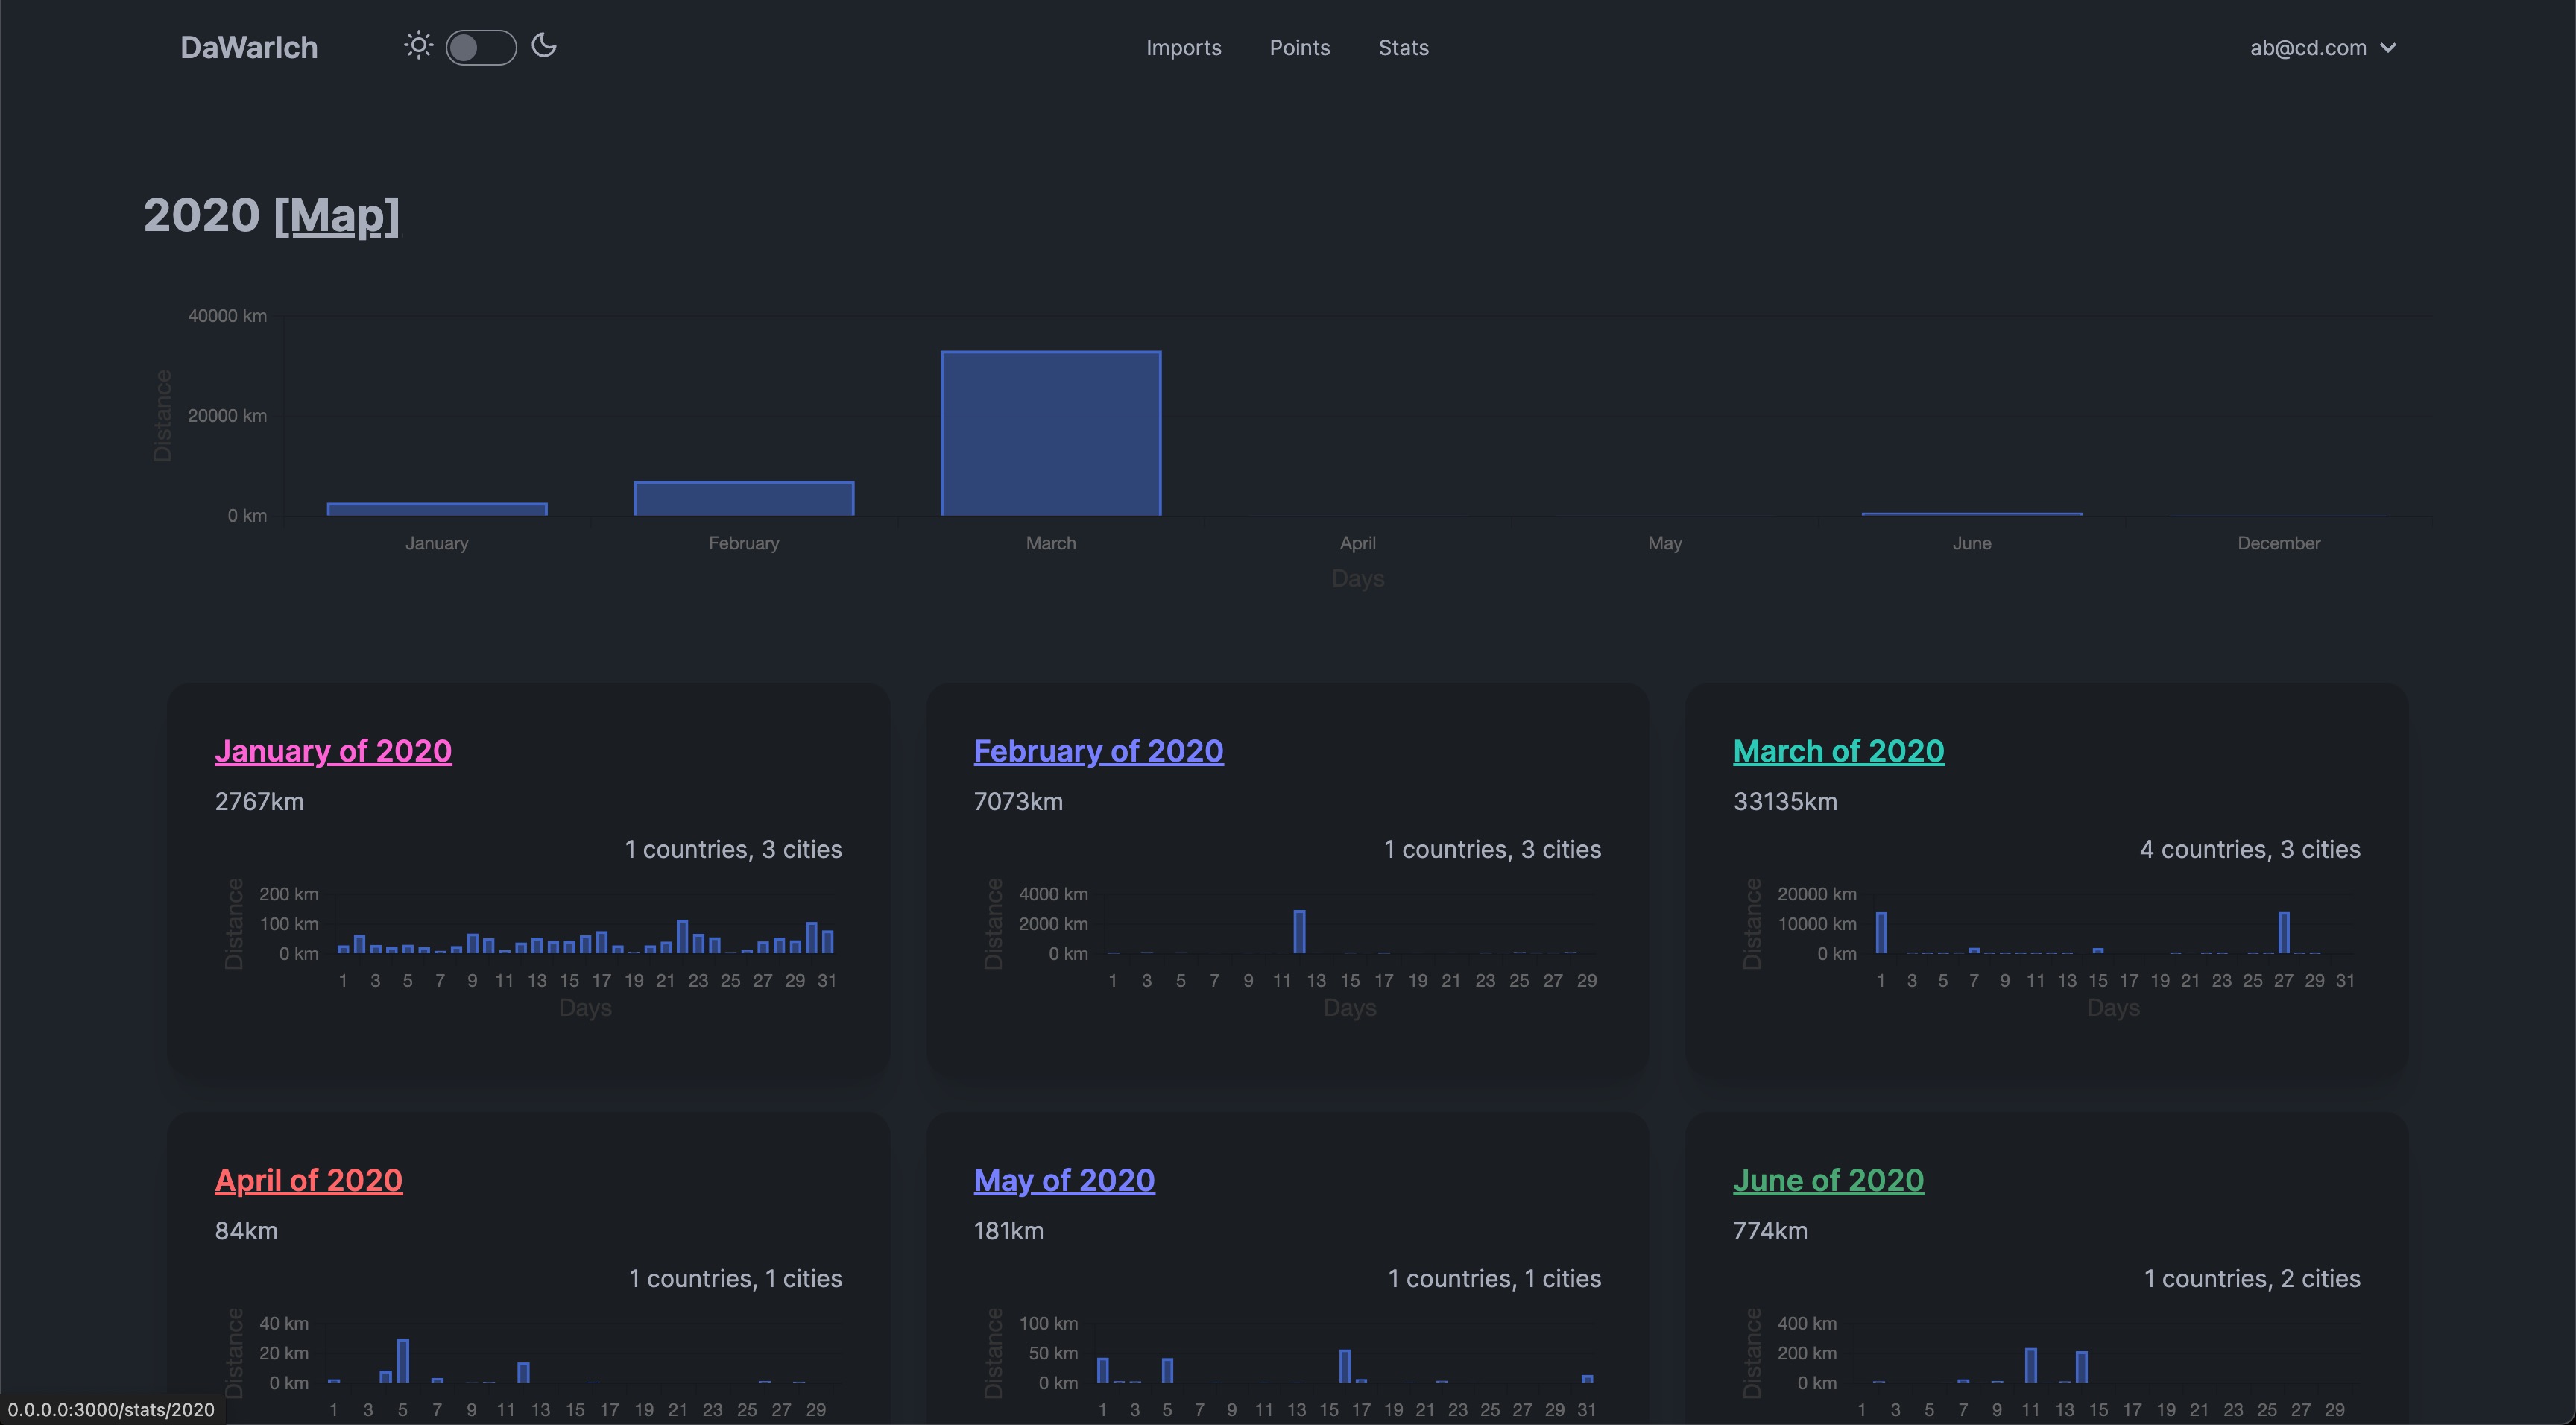2576x1425 pixels.
Task: Click the moon dark-mode icon
Action: point(544,46)
